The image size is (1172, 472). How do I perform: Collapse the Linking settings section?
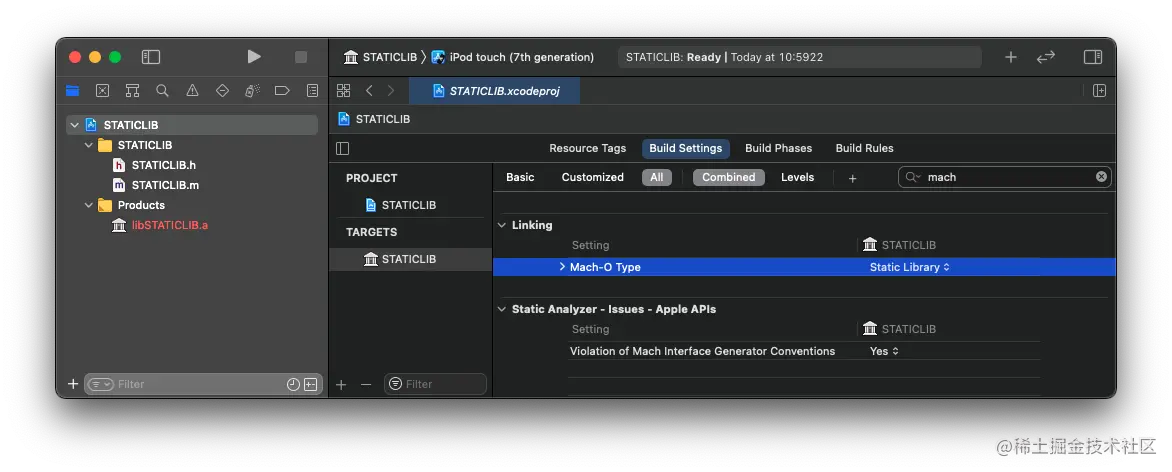(x=502, y=225)
